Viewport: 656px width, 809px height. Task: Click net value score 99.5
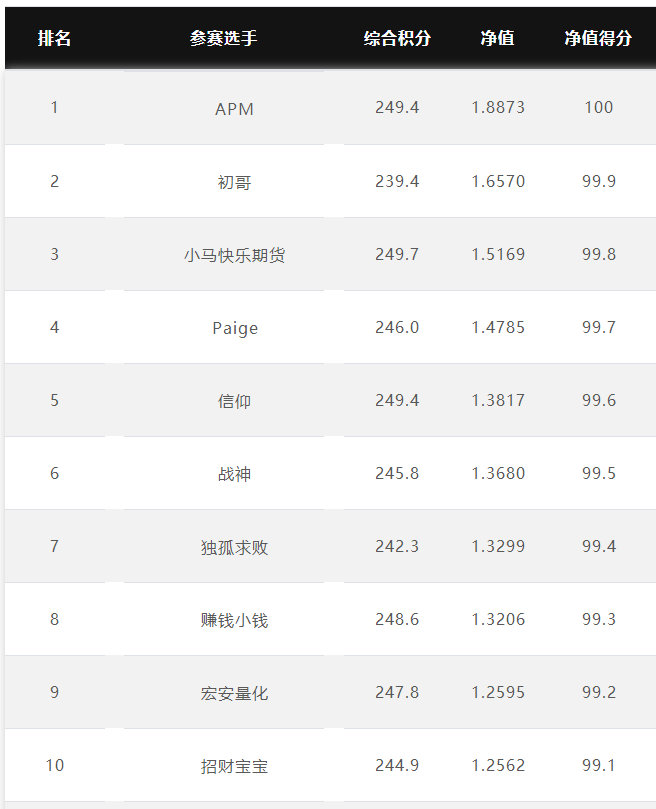tap(599, 473)
